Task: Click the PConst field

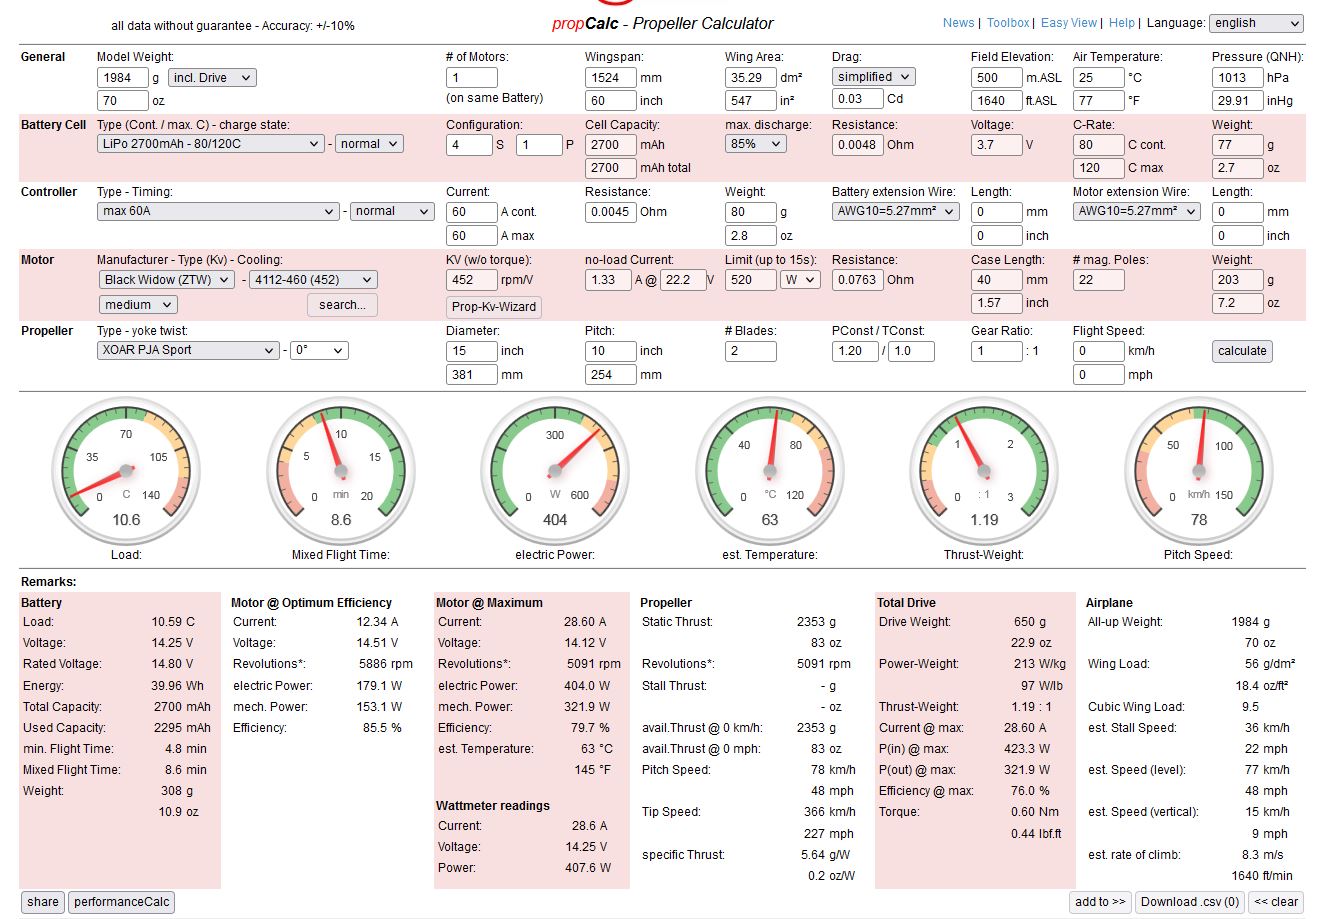Action: [x=855, y=351]
